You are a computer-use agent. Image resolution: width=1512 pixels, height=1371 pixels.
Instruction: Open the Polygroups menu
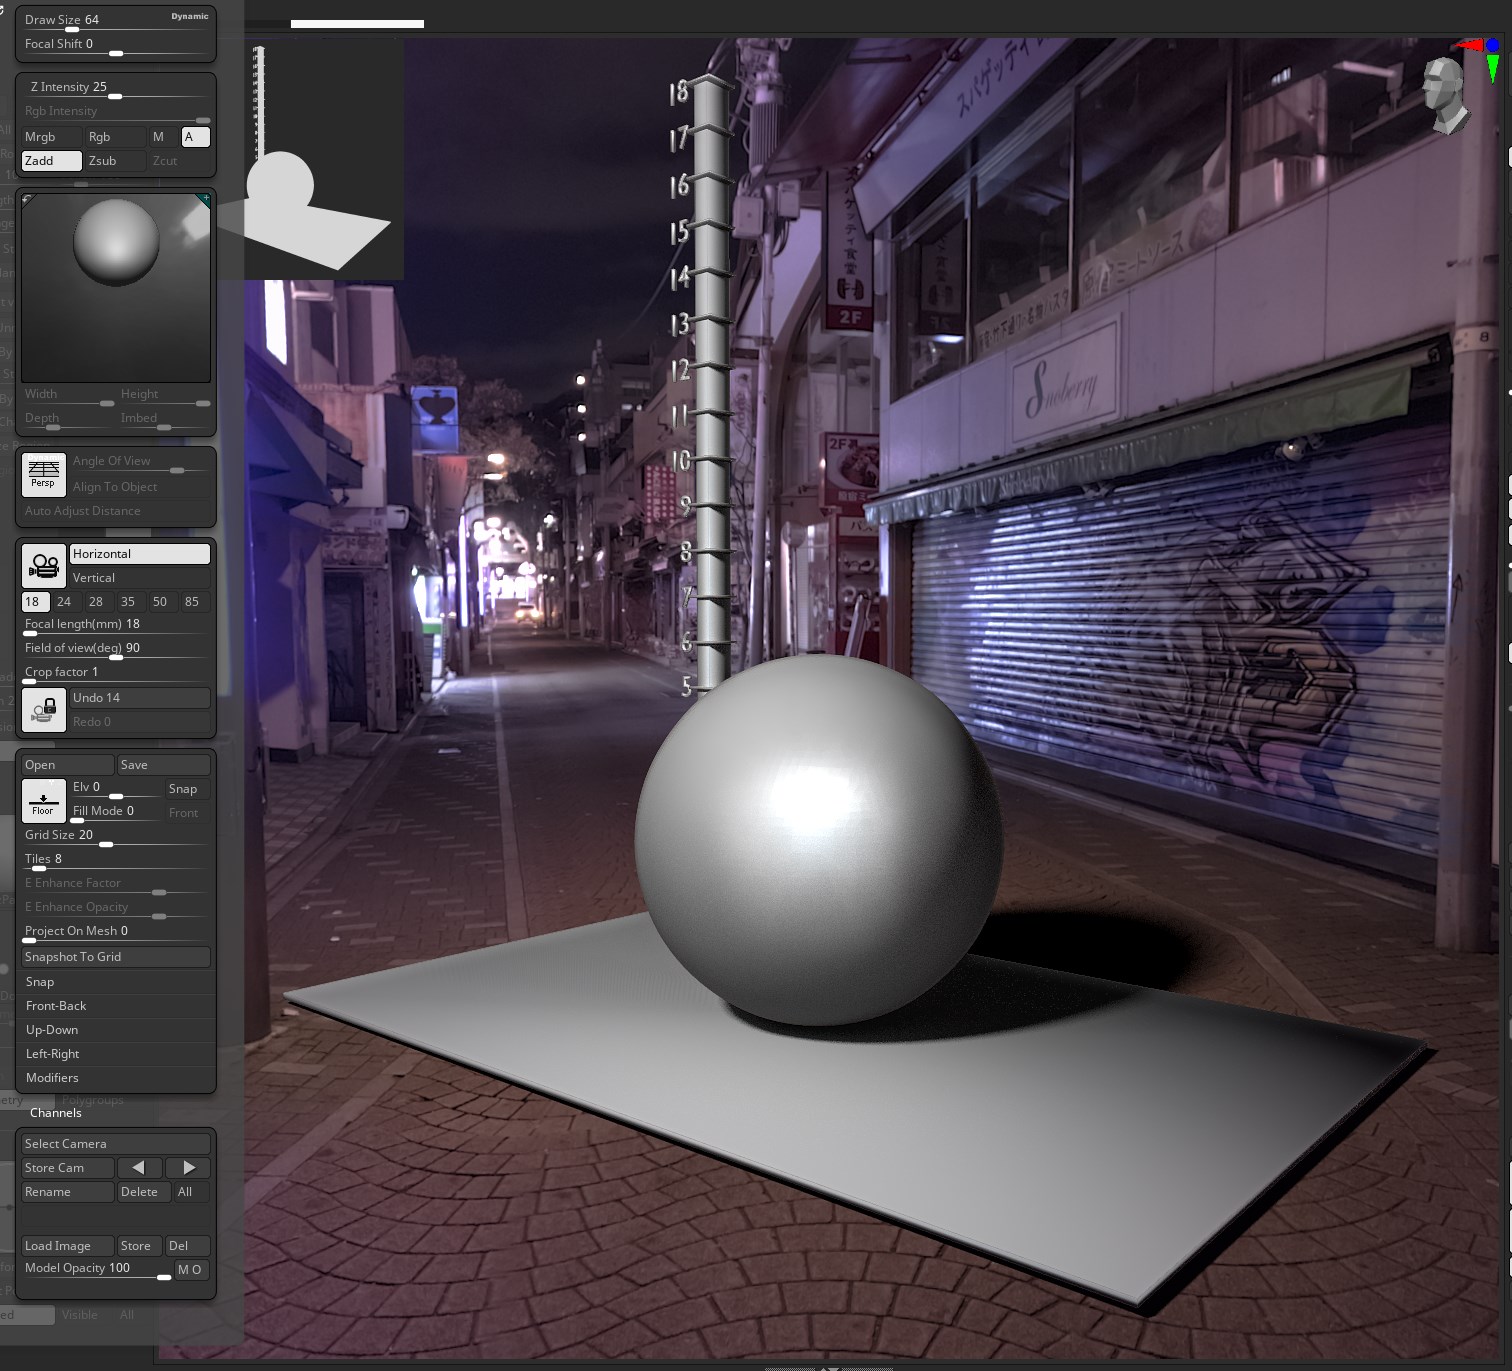click(92, 1100)
